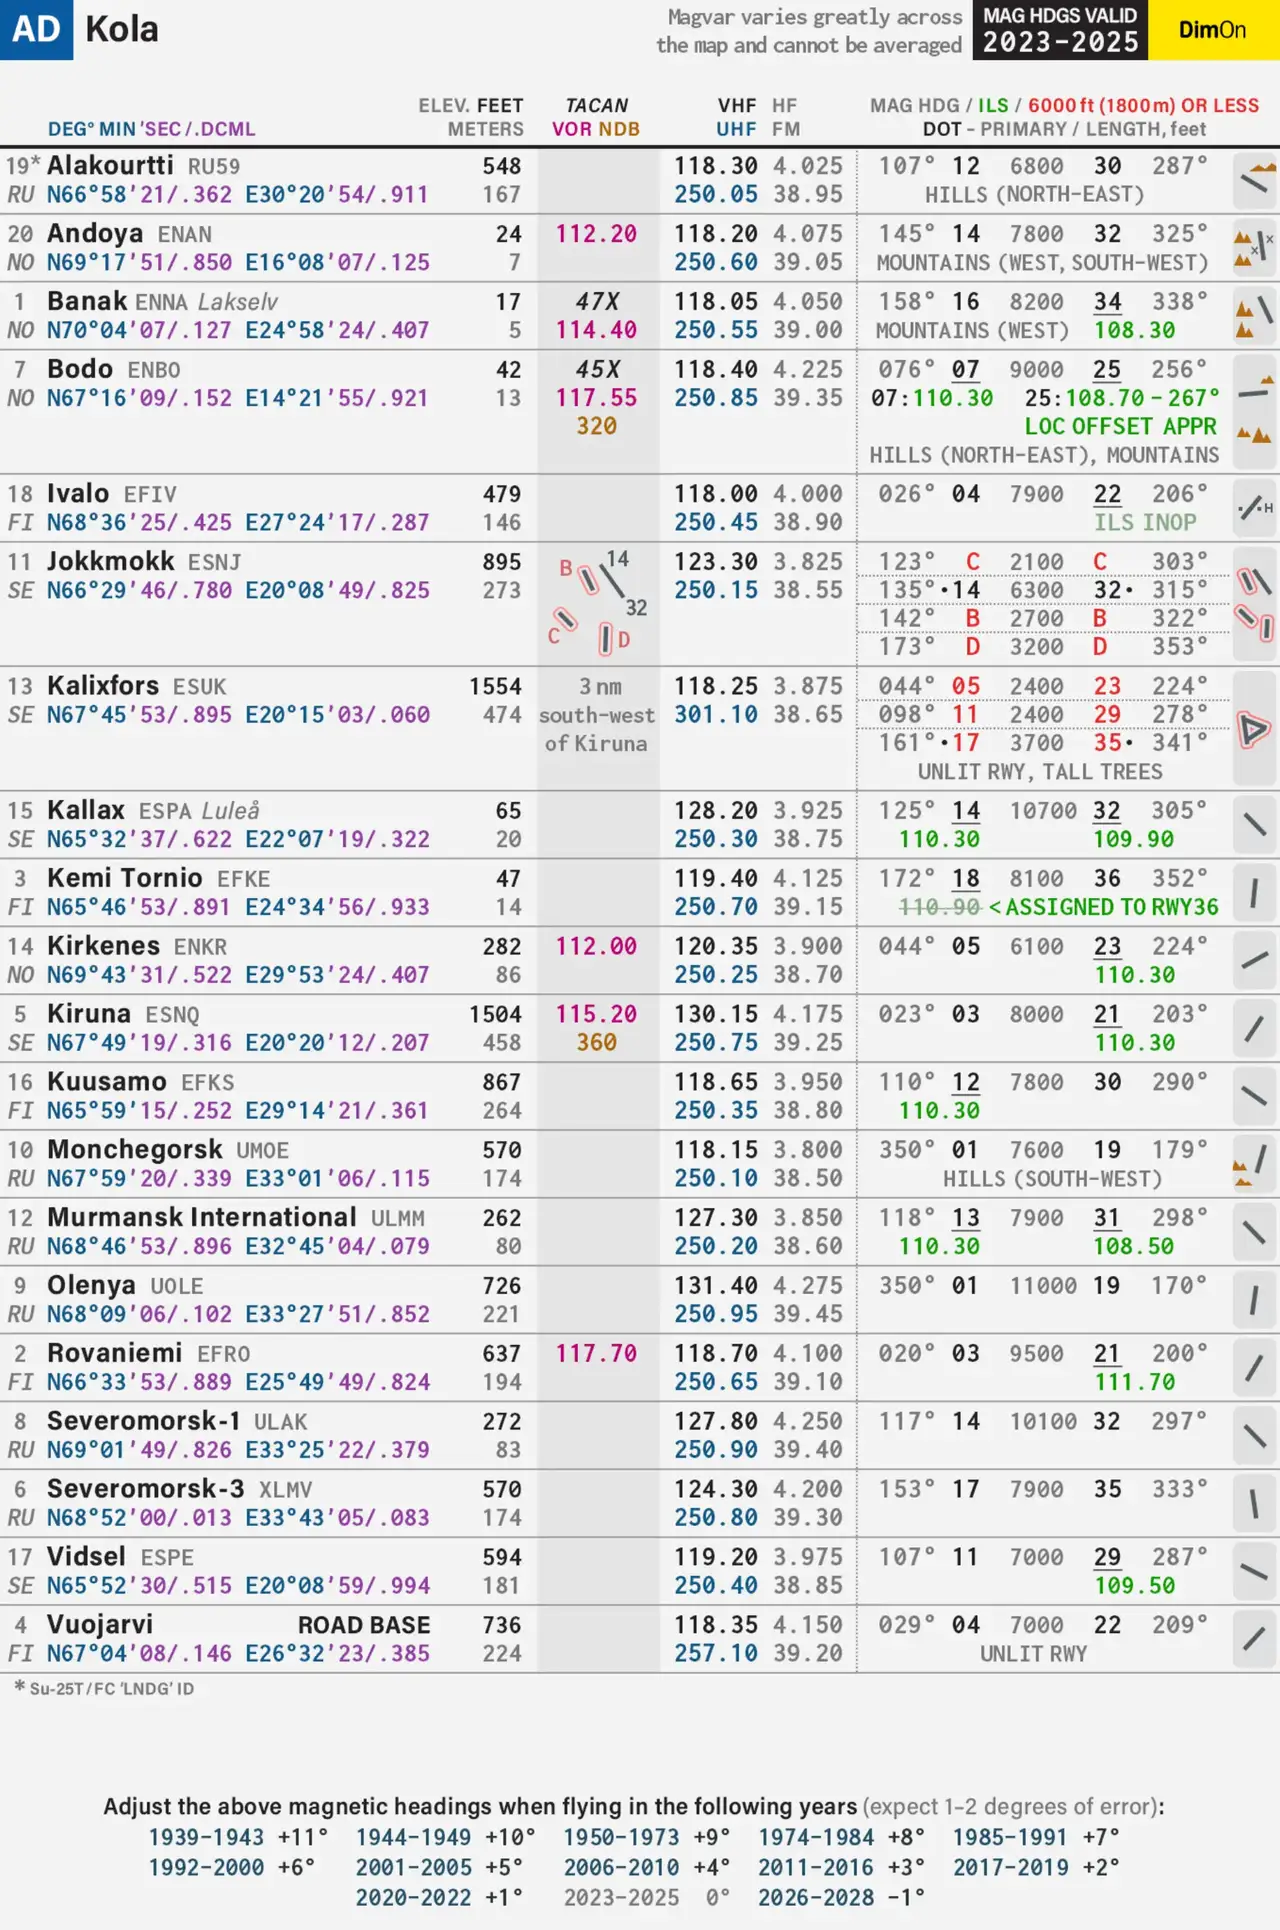The height and width of the screenshot is (1930, 1280).
Task: Click the Alakourtti runway diagram icon
Action: click(1255, 180)
